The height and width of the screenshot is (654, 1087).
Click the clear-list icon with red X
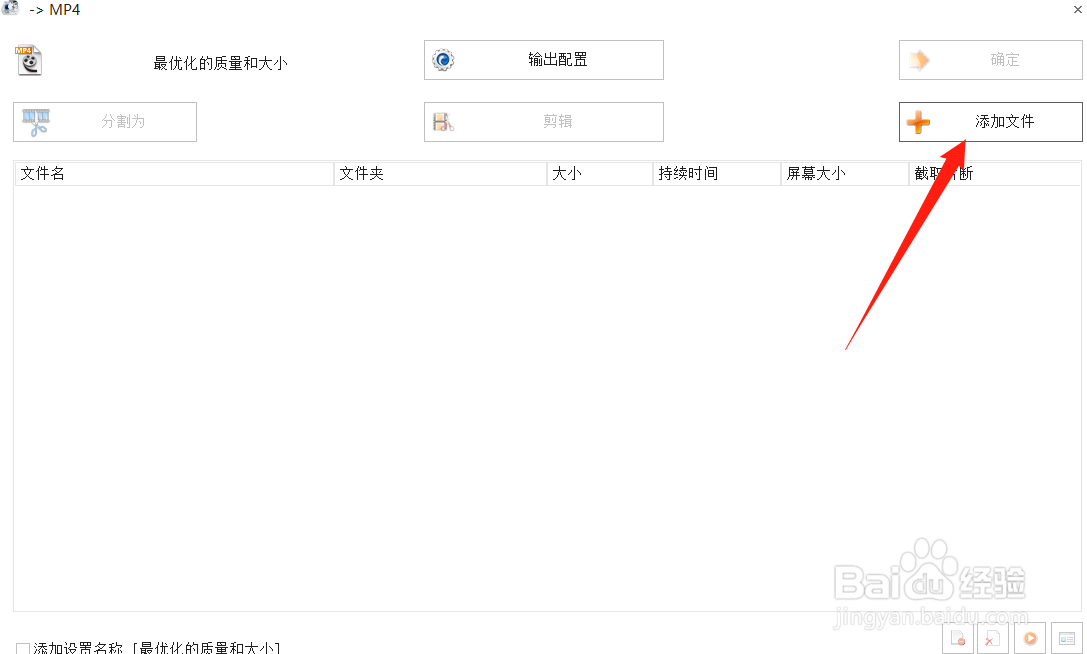[993, 638]
